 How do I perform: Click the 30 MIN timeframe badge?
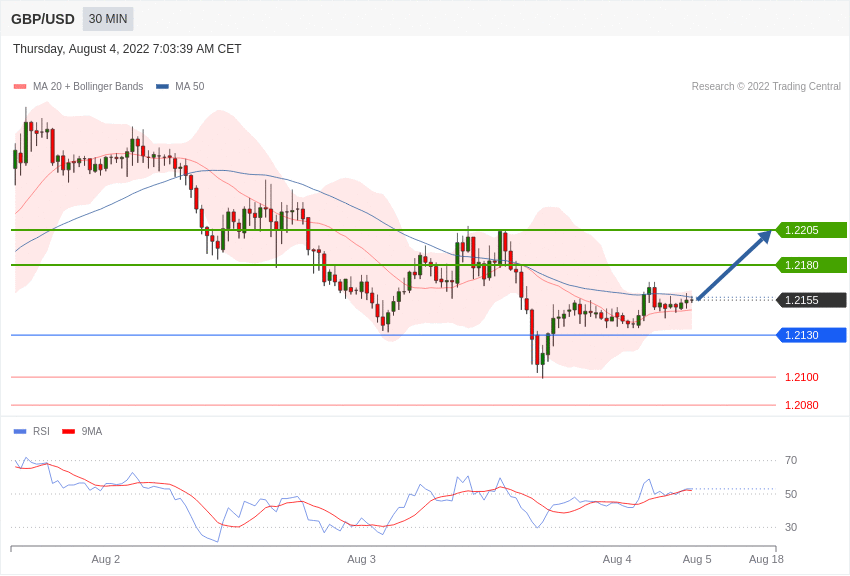(x=108, y=19)
